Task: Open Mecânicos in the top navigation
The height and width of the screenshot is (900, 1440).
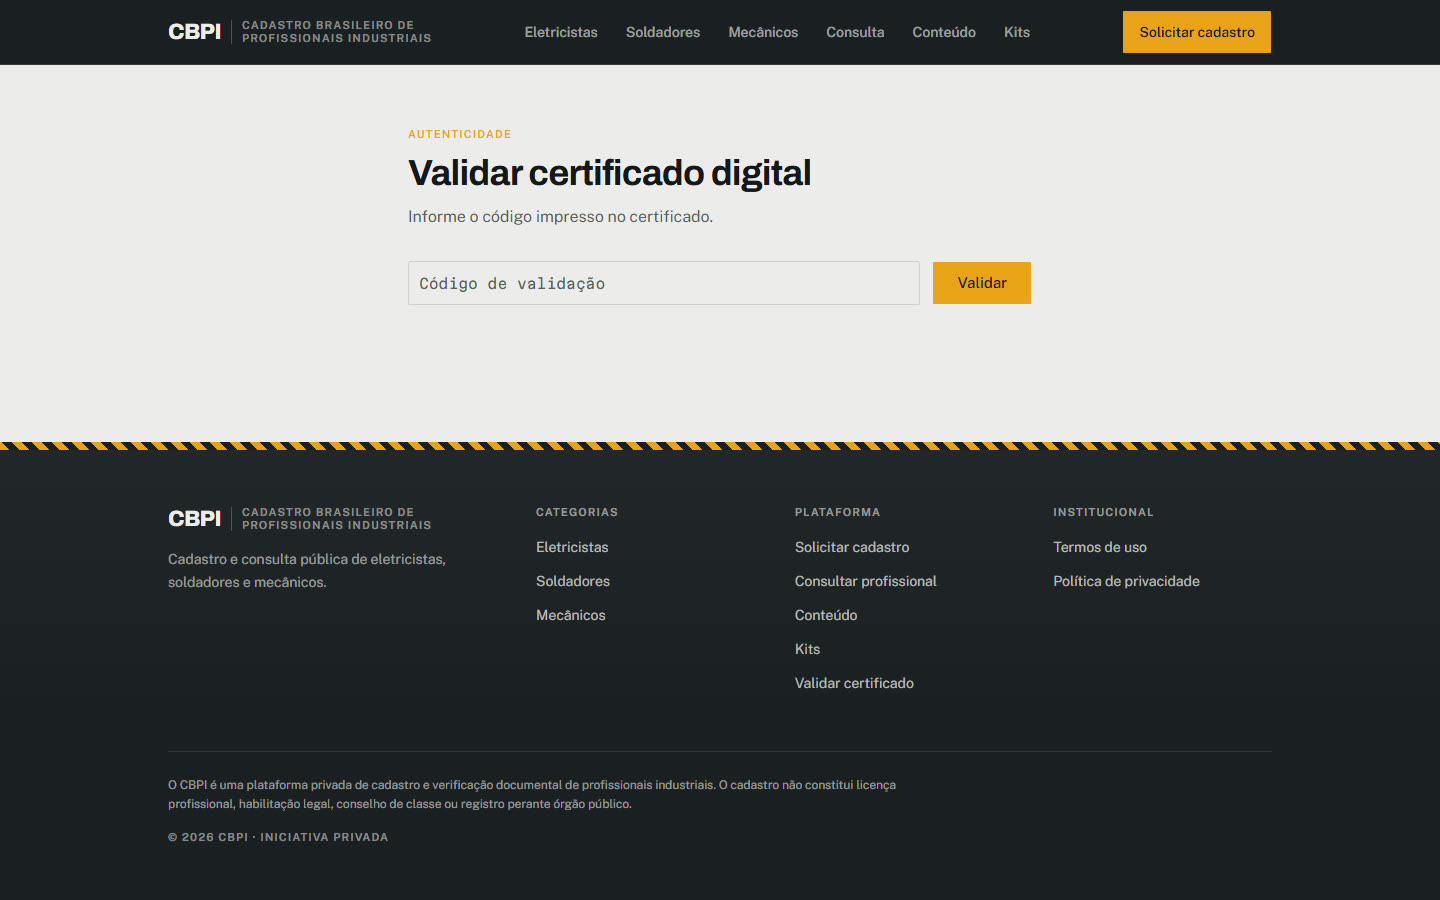Action: tap(763, 32)
